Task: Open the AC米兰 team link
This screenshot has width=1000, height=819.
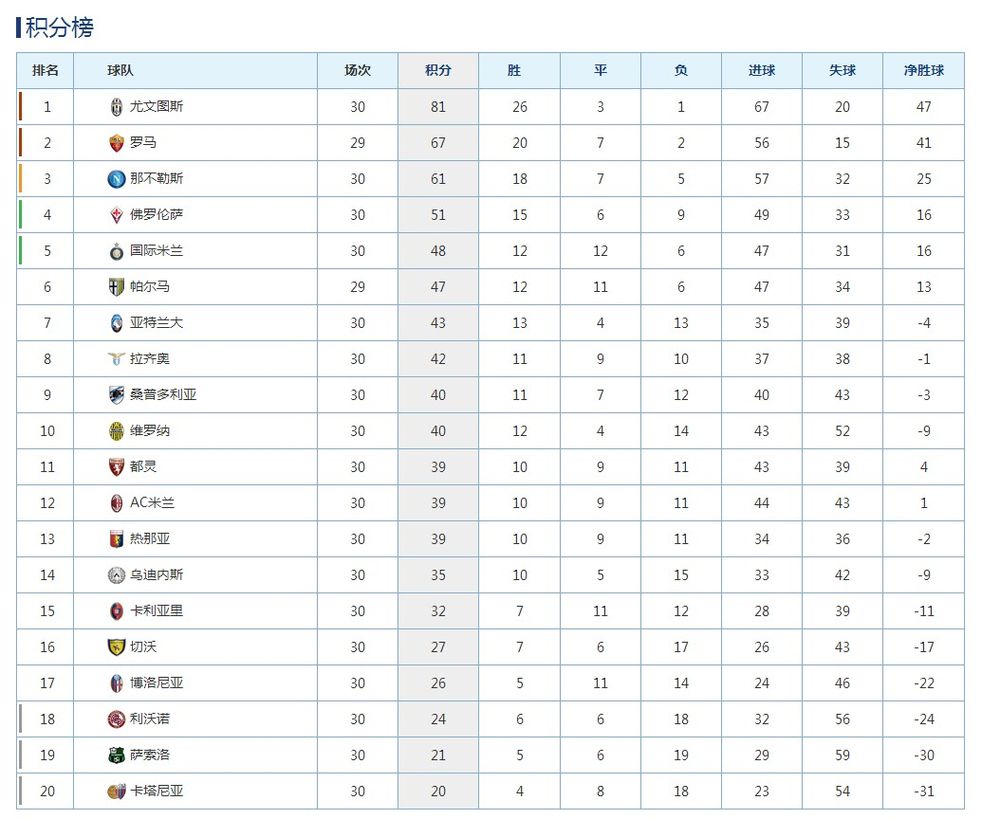Action: point(152,503)
